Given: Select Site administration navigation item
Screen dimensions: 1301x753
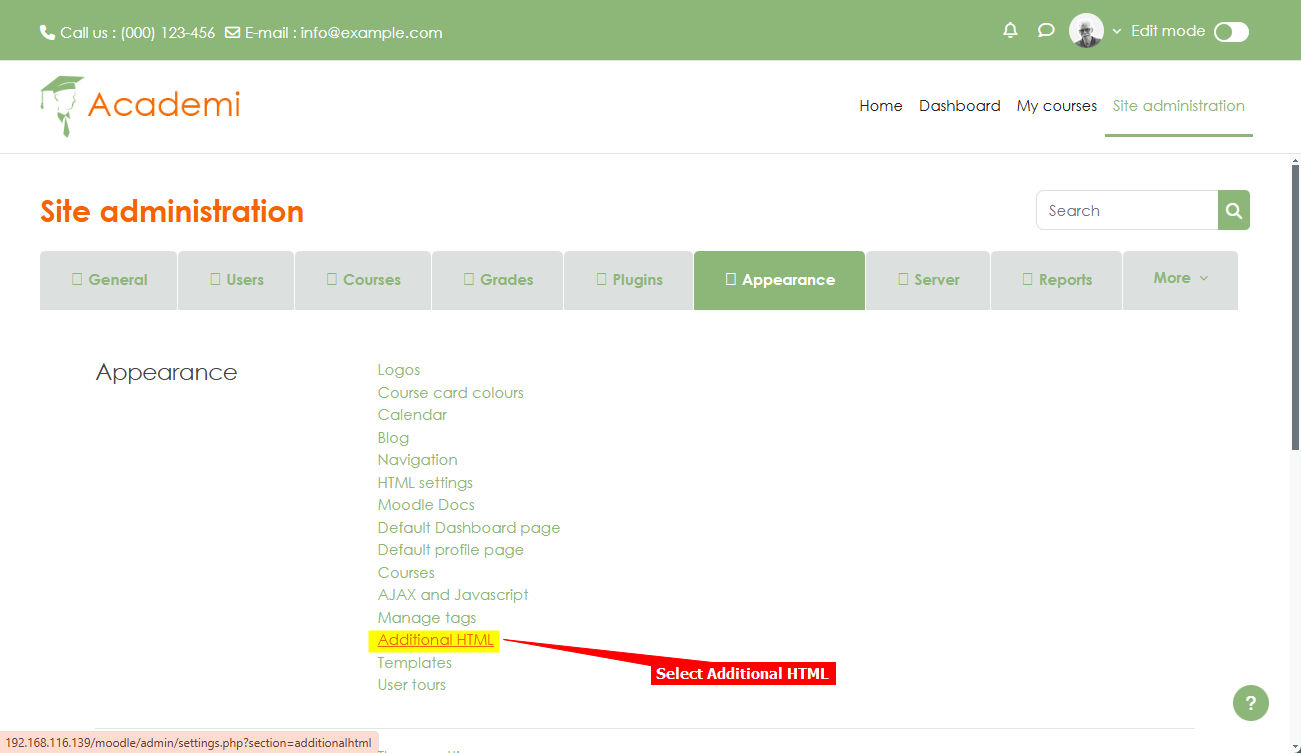Looking at the screenshot, I should [x=1179, y=105].
